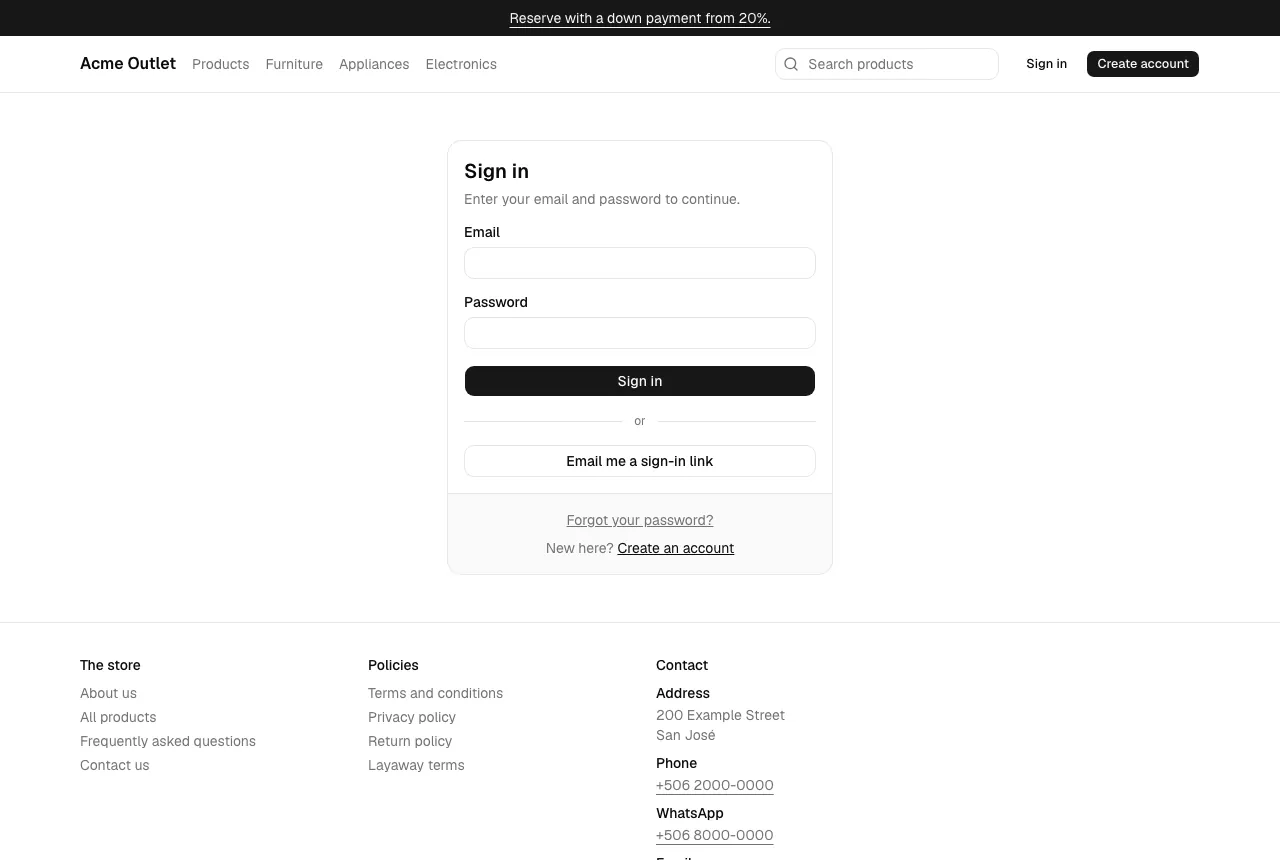The width and height of the screenshot is (1280, 860).
Task: Focus the Search products field
Action: pyautogui.click(x=887, y=64)
